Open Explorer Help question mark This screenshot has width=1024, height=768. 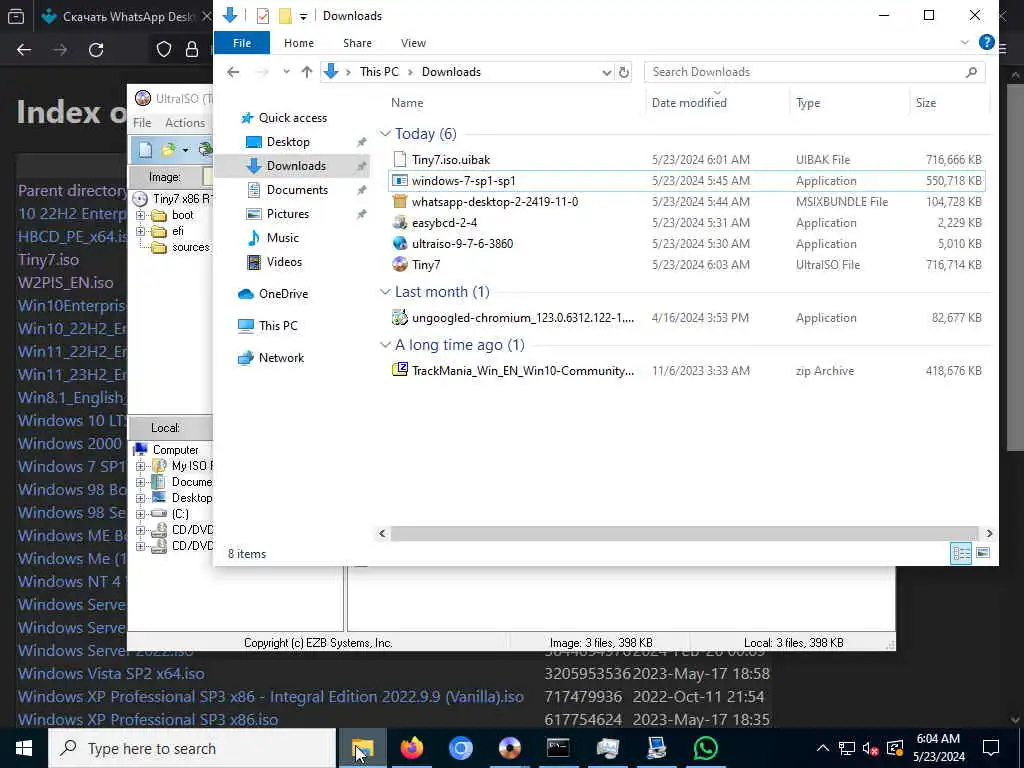pyautogui.click(x=986, y=42)
